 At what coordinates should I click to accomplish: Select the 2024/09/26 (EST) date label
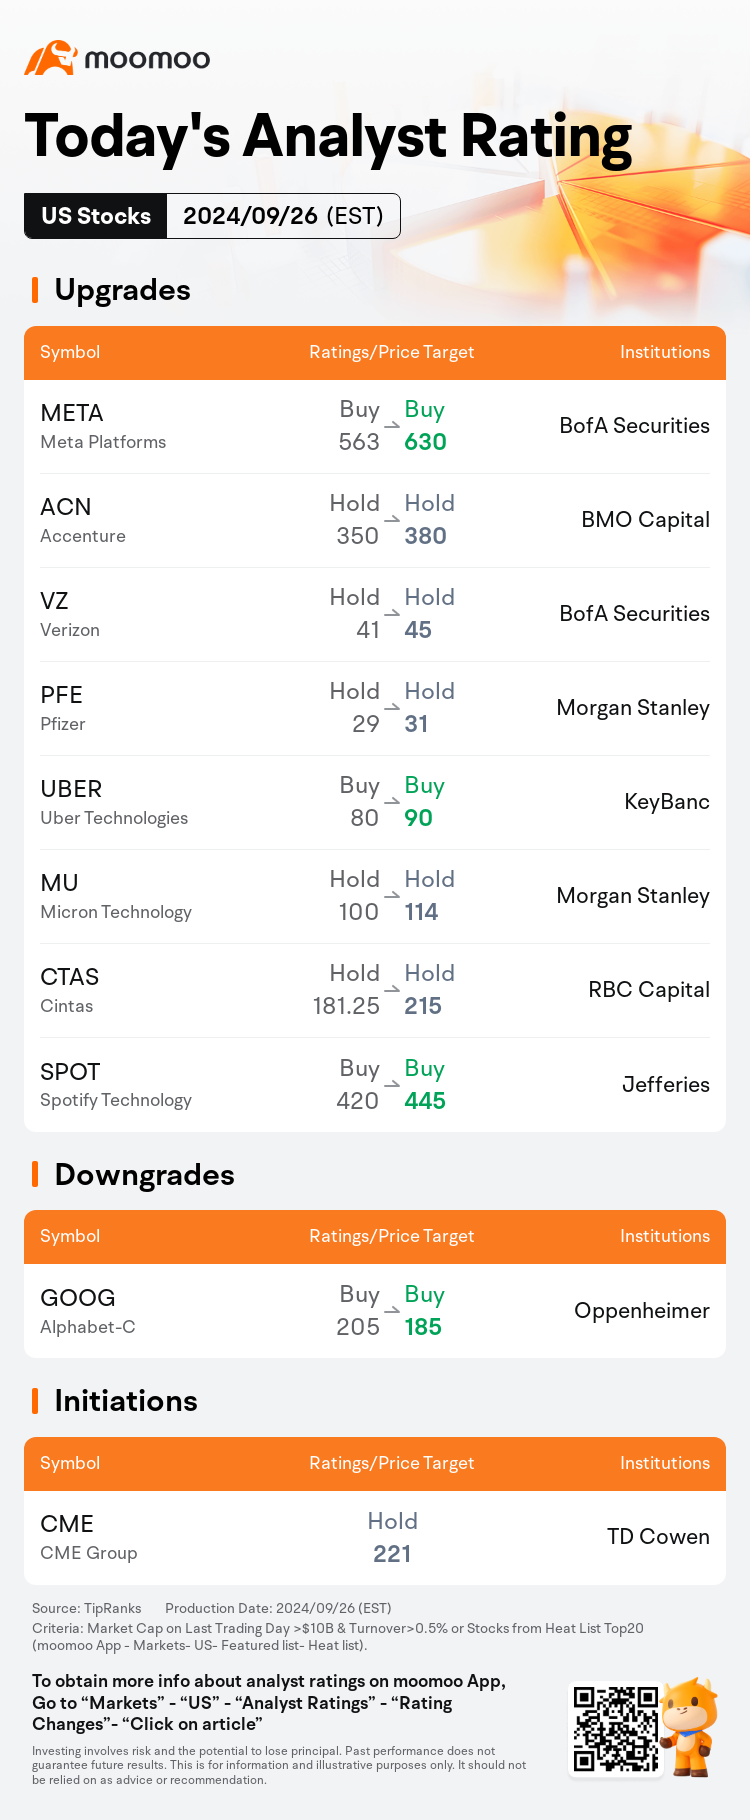coord(283,216)
